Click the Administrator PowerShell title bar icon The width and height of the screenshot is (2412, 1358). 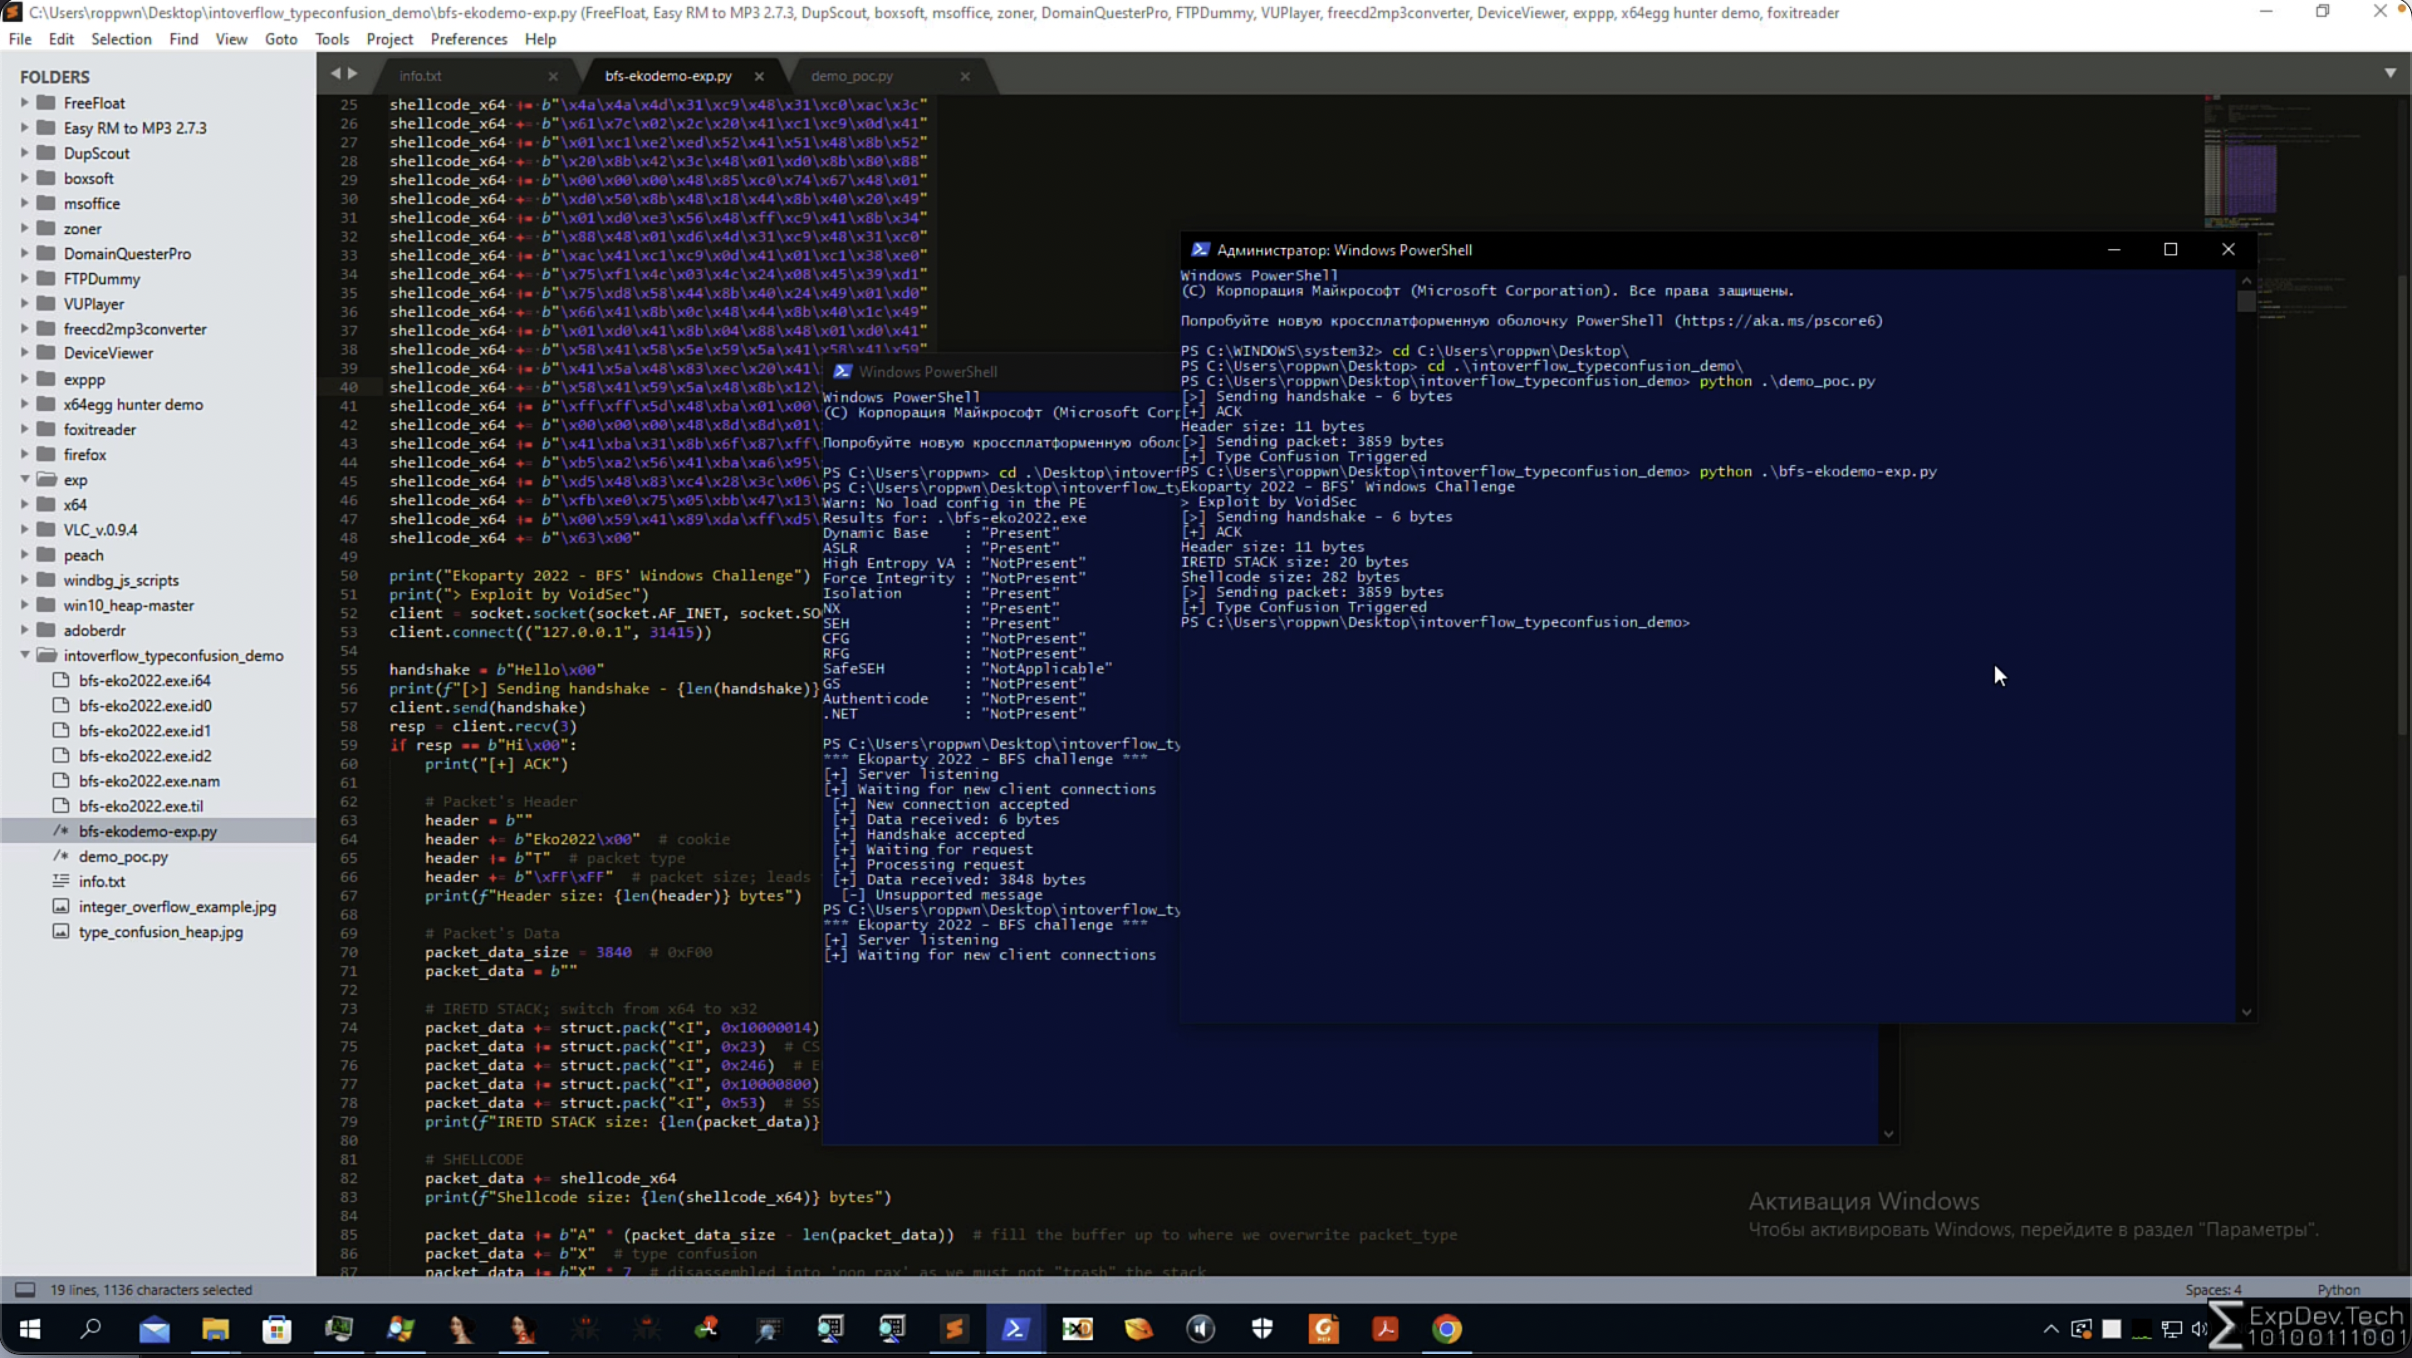1200,250
